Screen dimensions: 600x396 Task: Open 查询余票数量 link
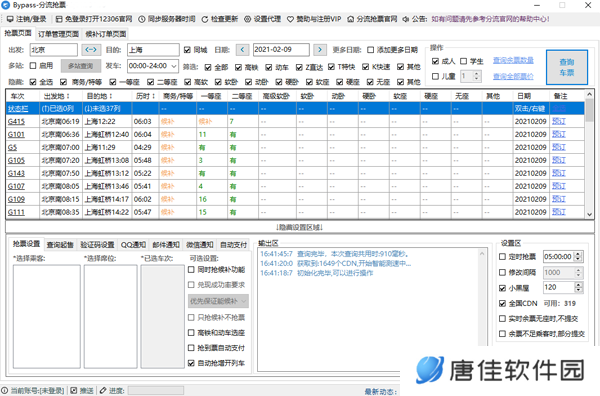point(513,60)
